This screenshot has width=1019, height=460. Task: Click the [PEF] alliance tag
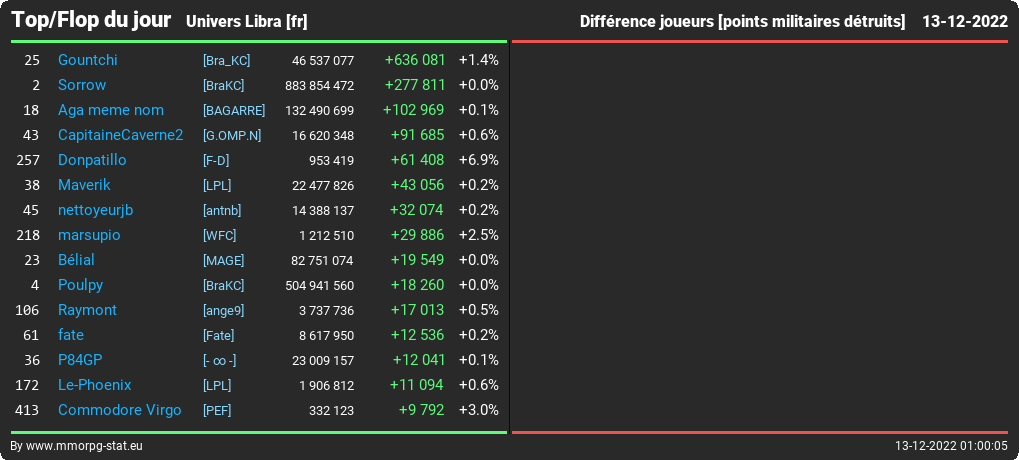(217, 411)
